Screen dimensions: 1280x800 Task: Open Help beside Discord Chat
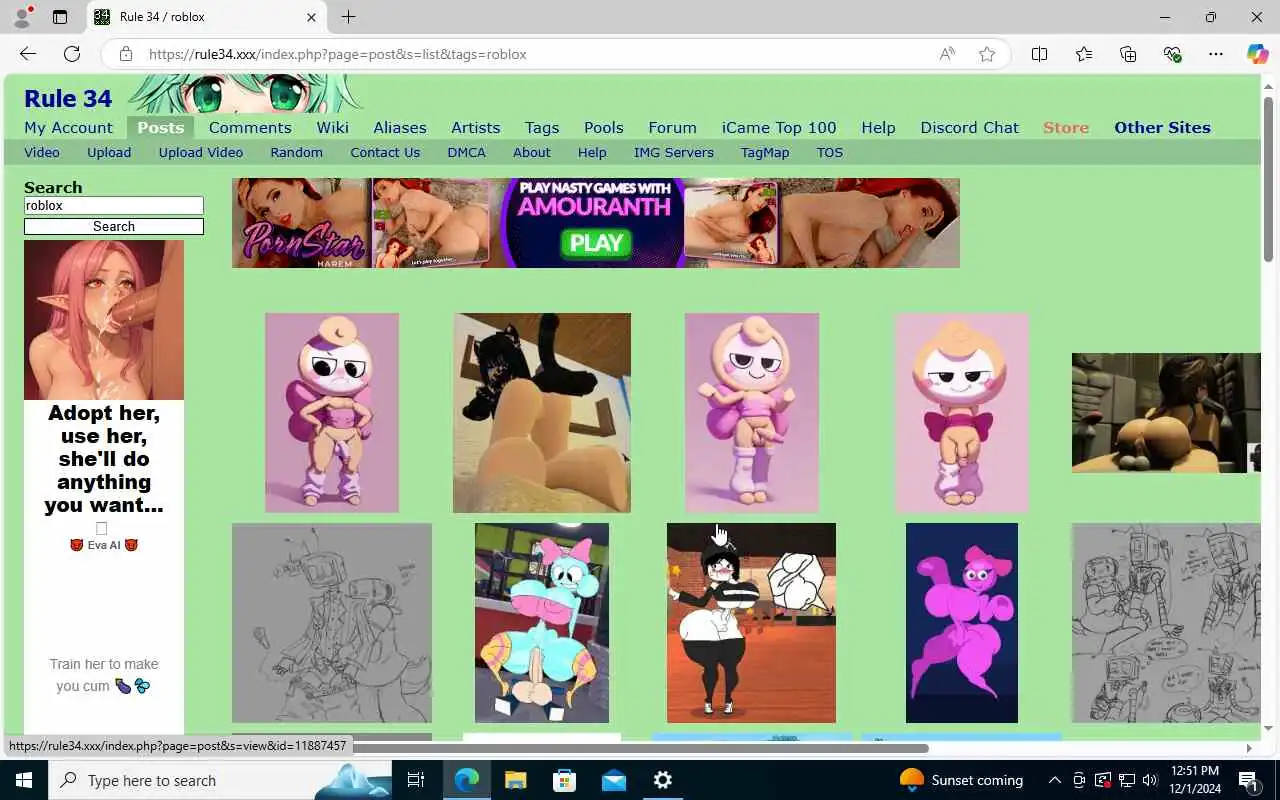point(878,127)
